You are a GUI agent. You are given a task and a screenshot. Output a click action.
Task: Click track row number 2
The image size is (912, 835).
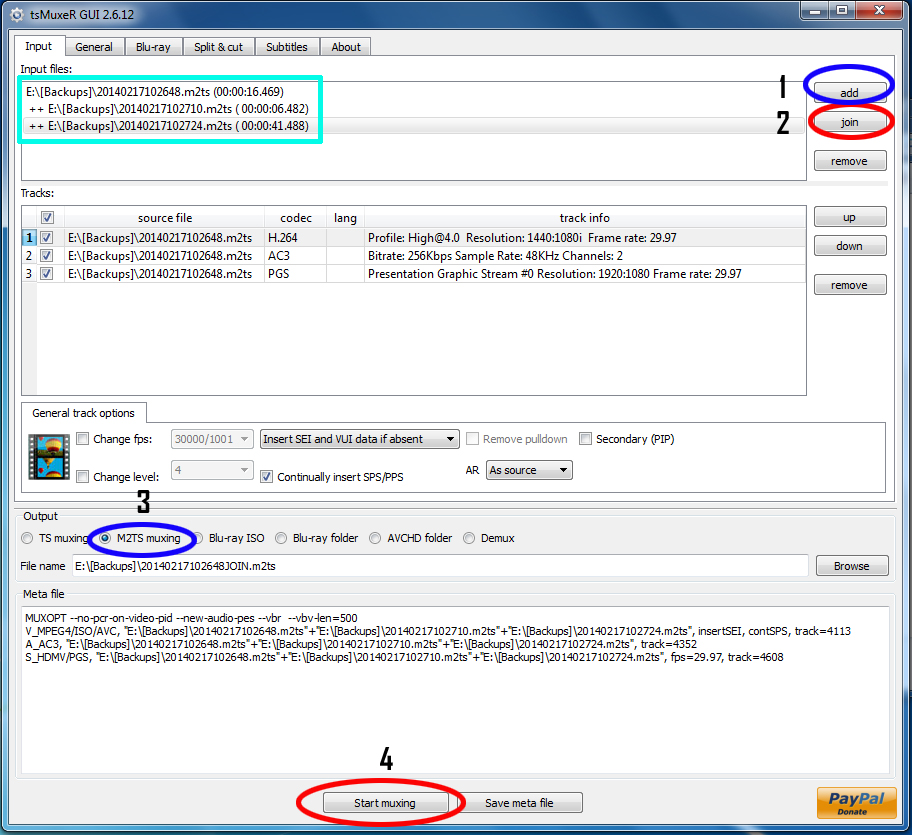(x=29, y=256)
